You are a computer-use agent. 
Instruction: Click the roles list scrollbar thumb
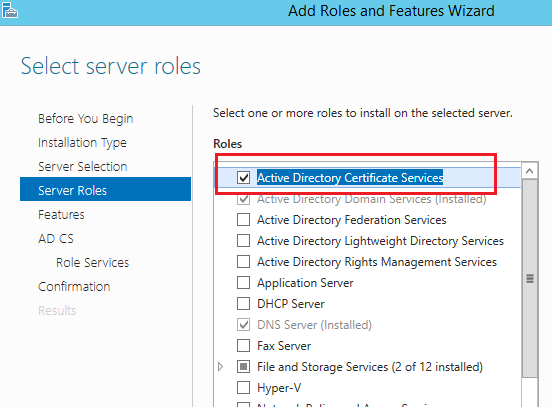coord(529,278)
